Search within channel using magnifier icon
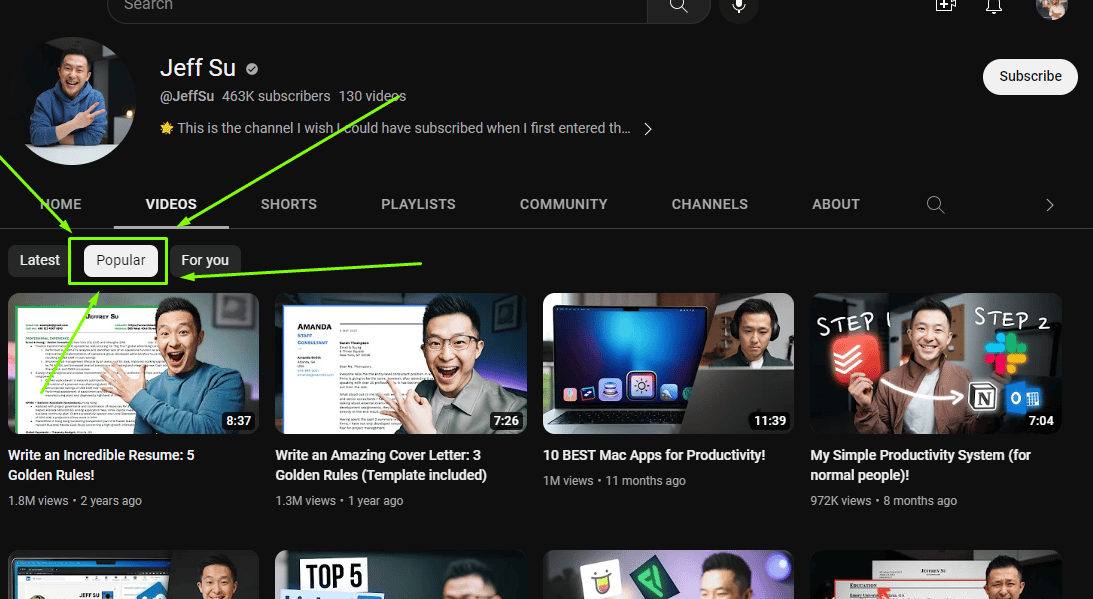The height and width of the screenshot is (599, 1093). [935, 204]
